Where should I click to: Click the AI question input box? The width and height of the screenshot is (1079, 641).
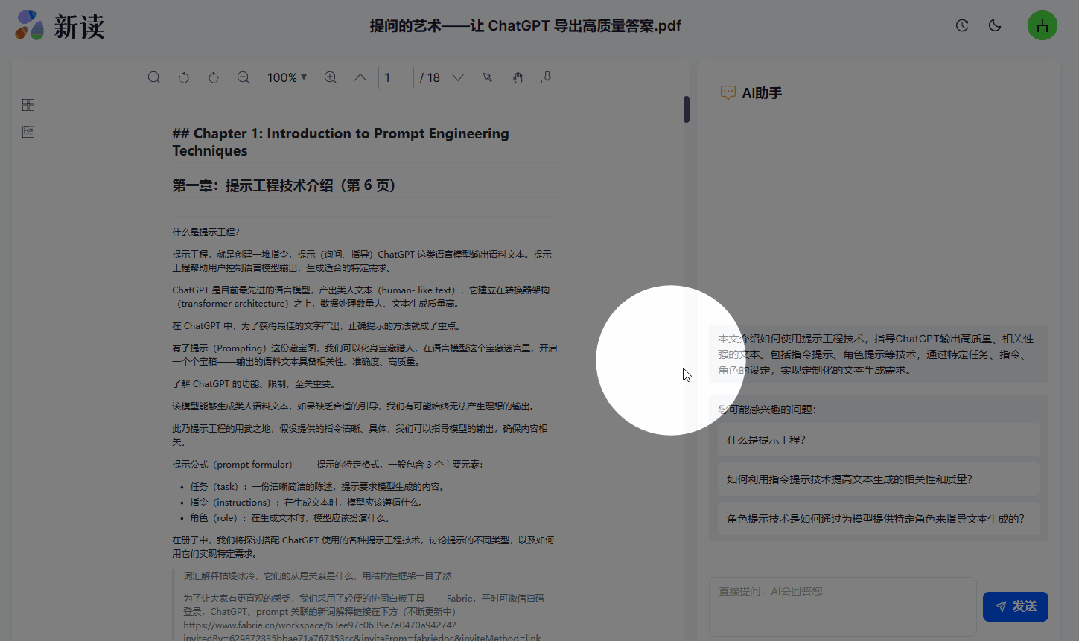pos(842,606)
